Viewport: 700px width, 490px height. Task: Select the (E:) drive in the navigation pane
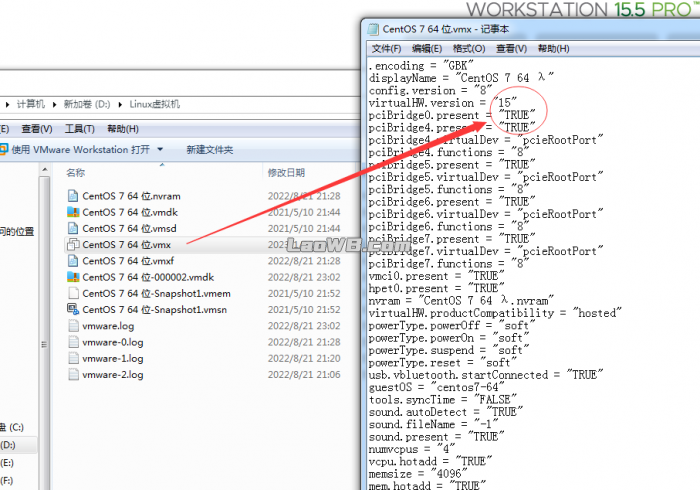(7, 463)
